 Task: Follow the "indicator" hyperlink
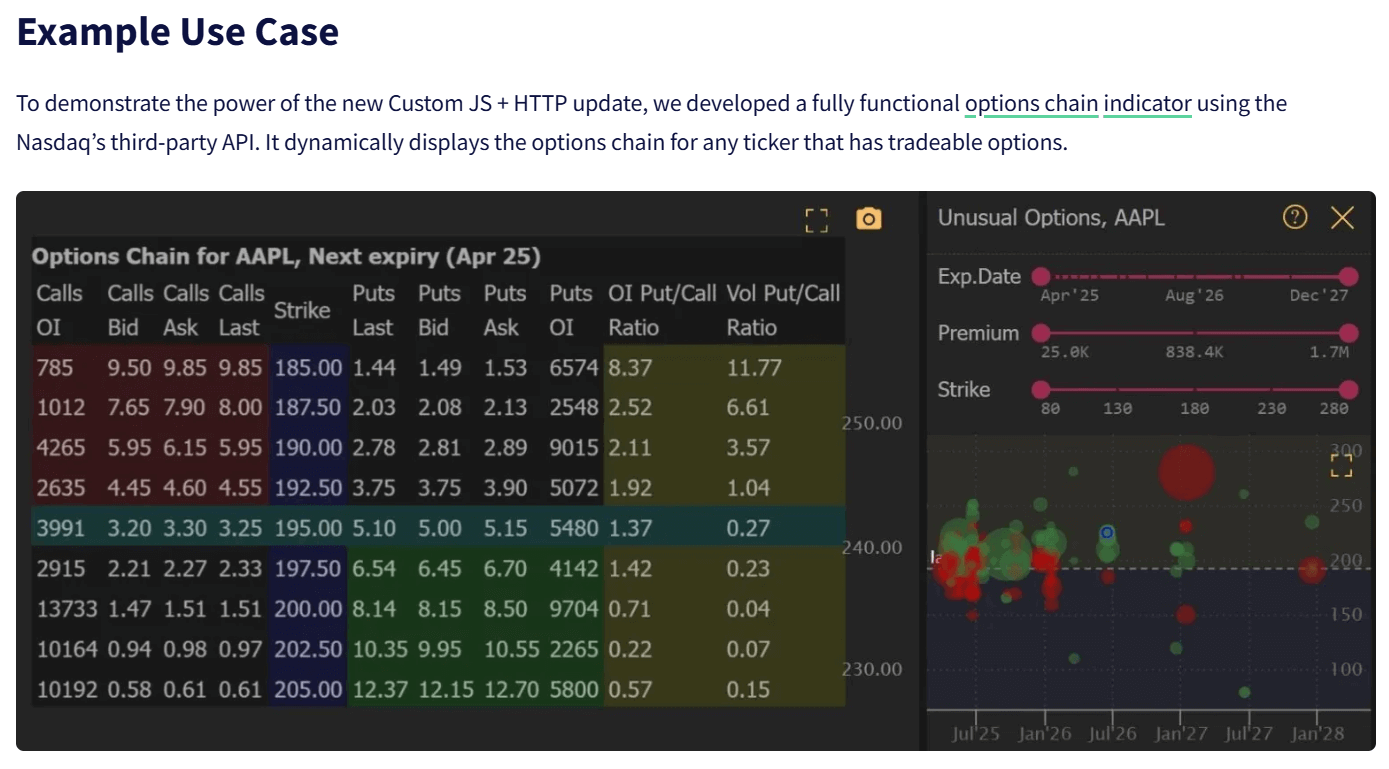pyautogui.click(x=1147, y=104)
